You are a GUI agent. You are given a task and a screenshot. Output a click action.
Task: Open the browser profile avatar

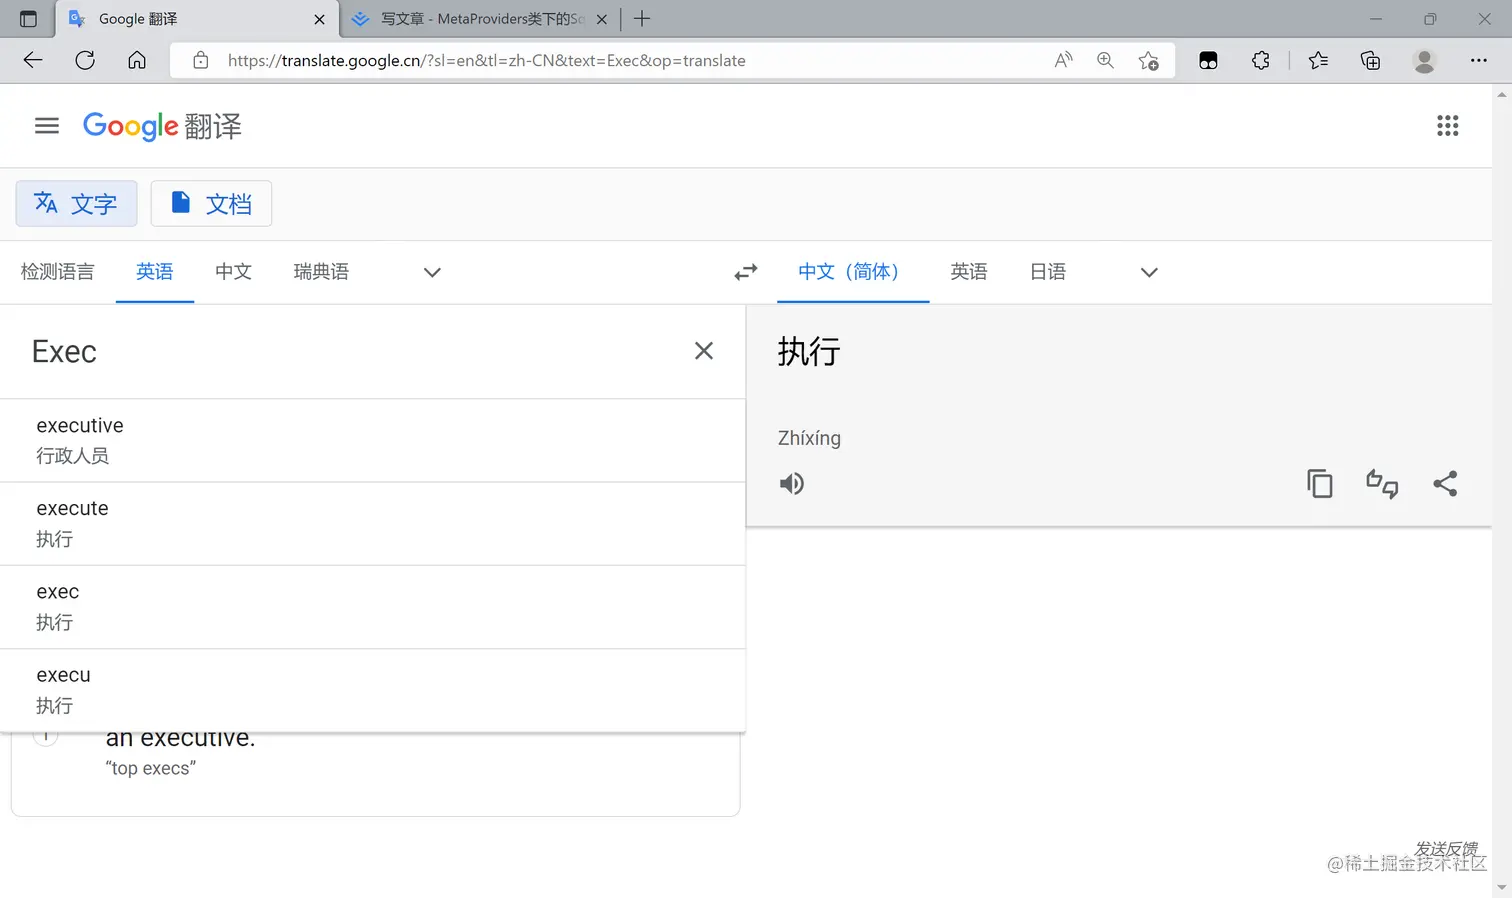click(1425, 61)
